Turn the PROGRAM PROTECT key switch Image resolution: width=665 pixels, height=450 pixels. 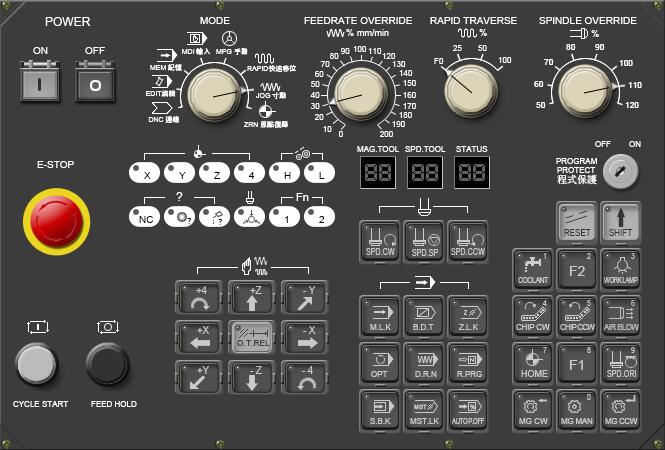(621, 171)
